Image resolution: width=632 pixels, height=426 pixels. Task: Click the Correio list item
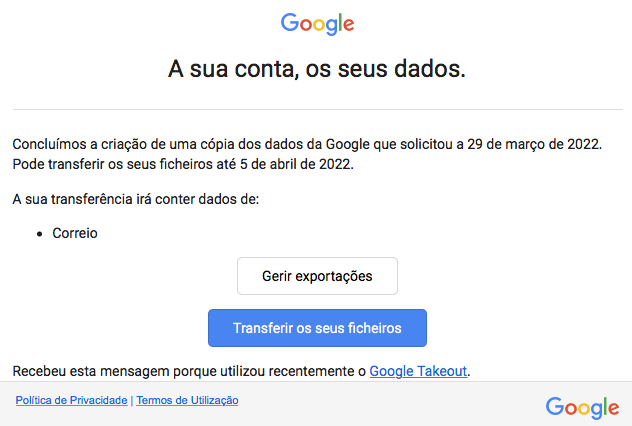point(75,233)
